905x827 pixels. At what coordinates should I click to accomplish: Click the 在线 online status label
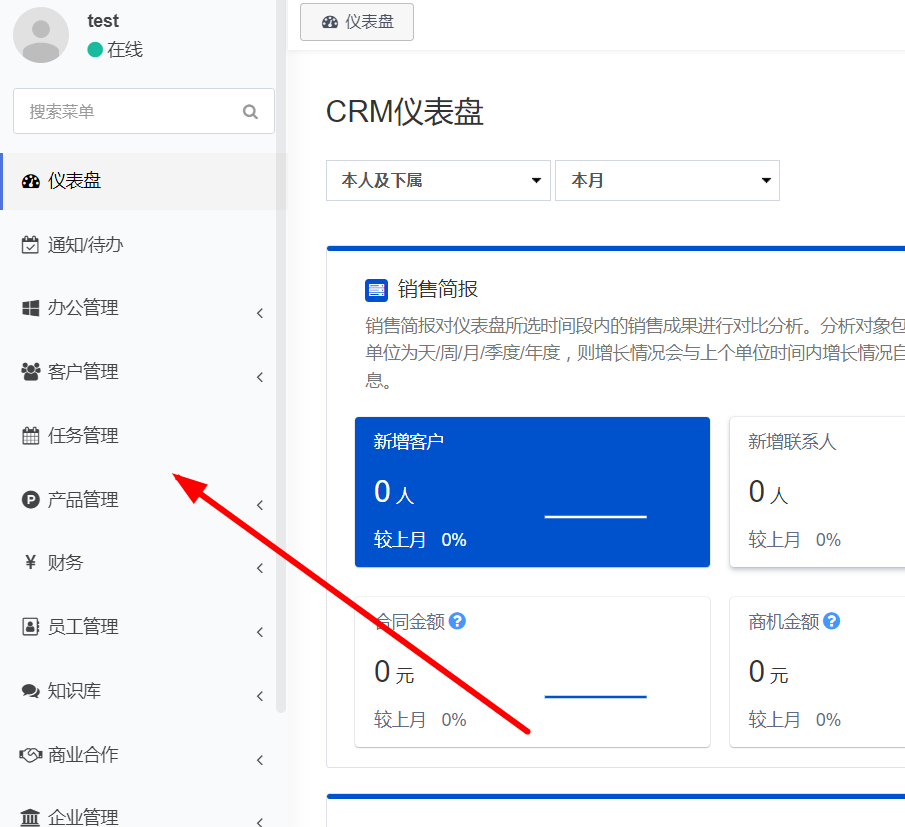[125, 50]
